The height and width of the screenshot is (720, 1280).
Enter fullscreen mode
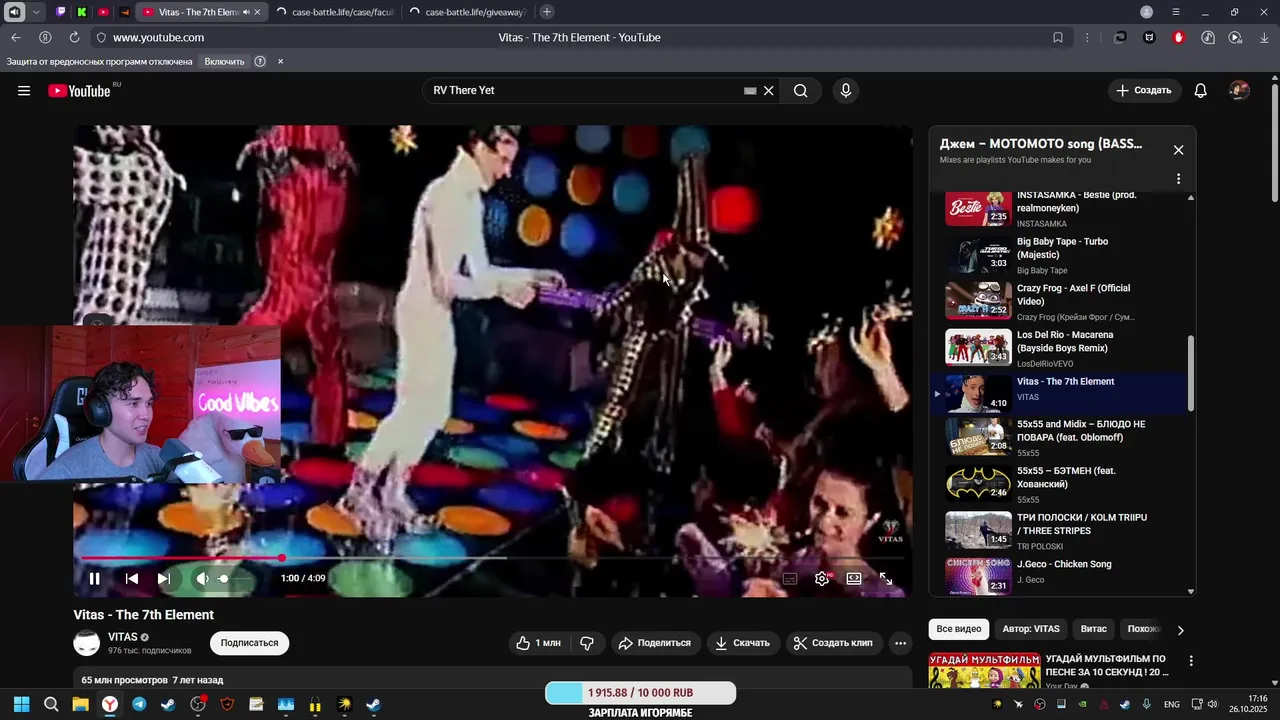pyautogui.click(x=886, y=578)
